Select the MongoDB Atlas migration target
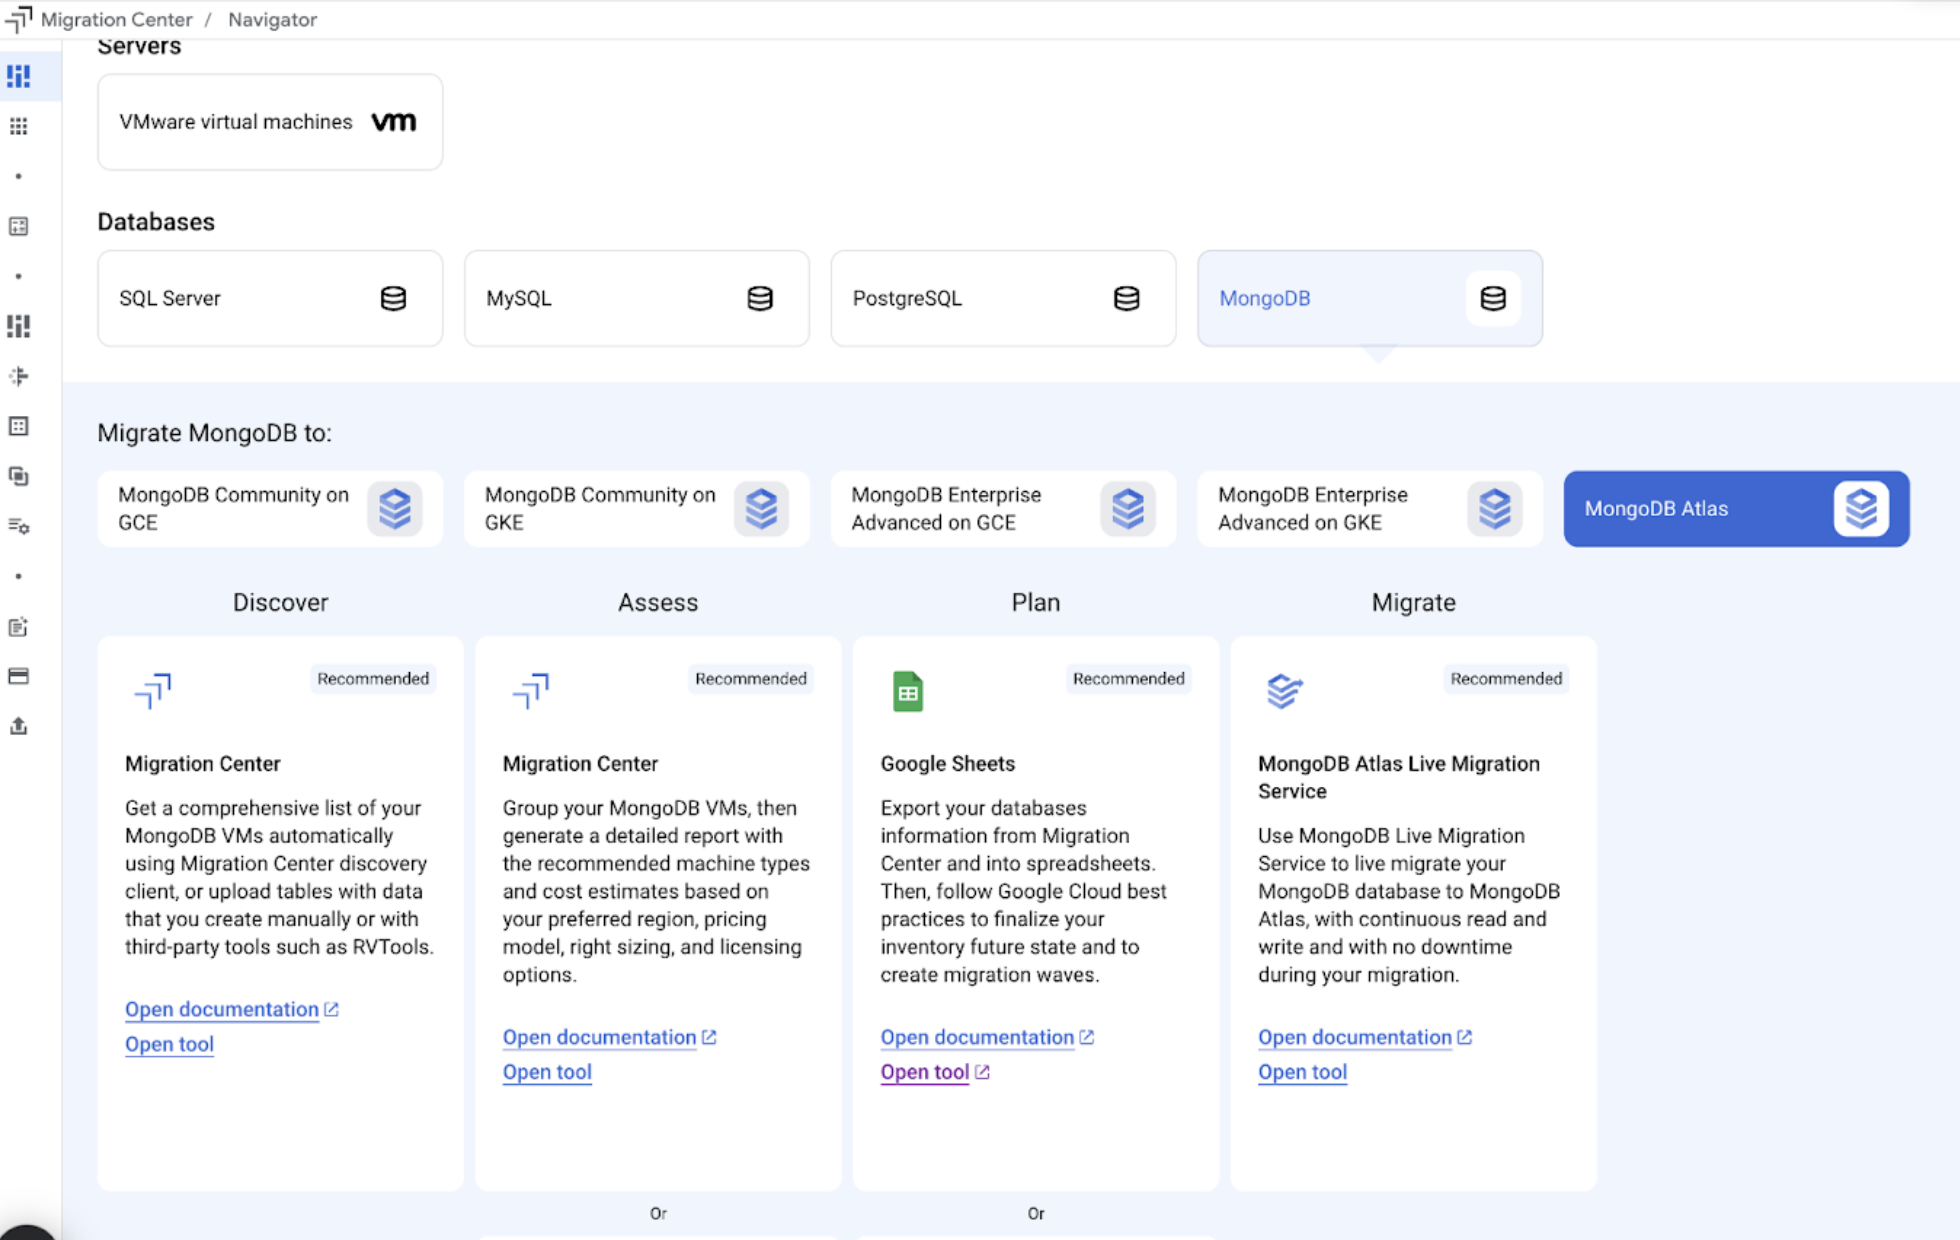 pyautogui.click(x=1735, y=509)
